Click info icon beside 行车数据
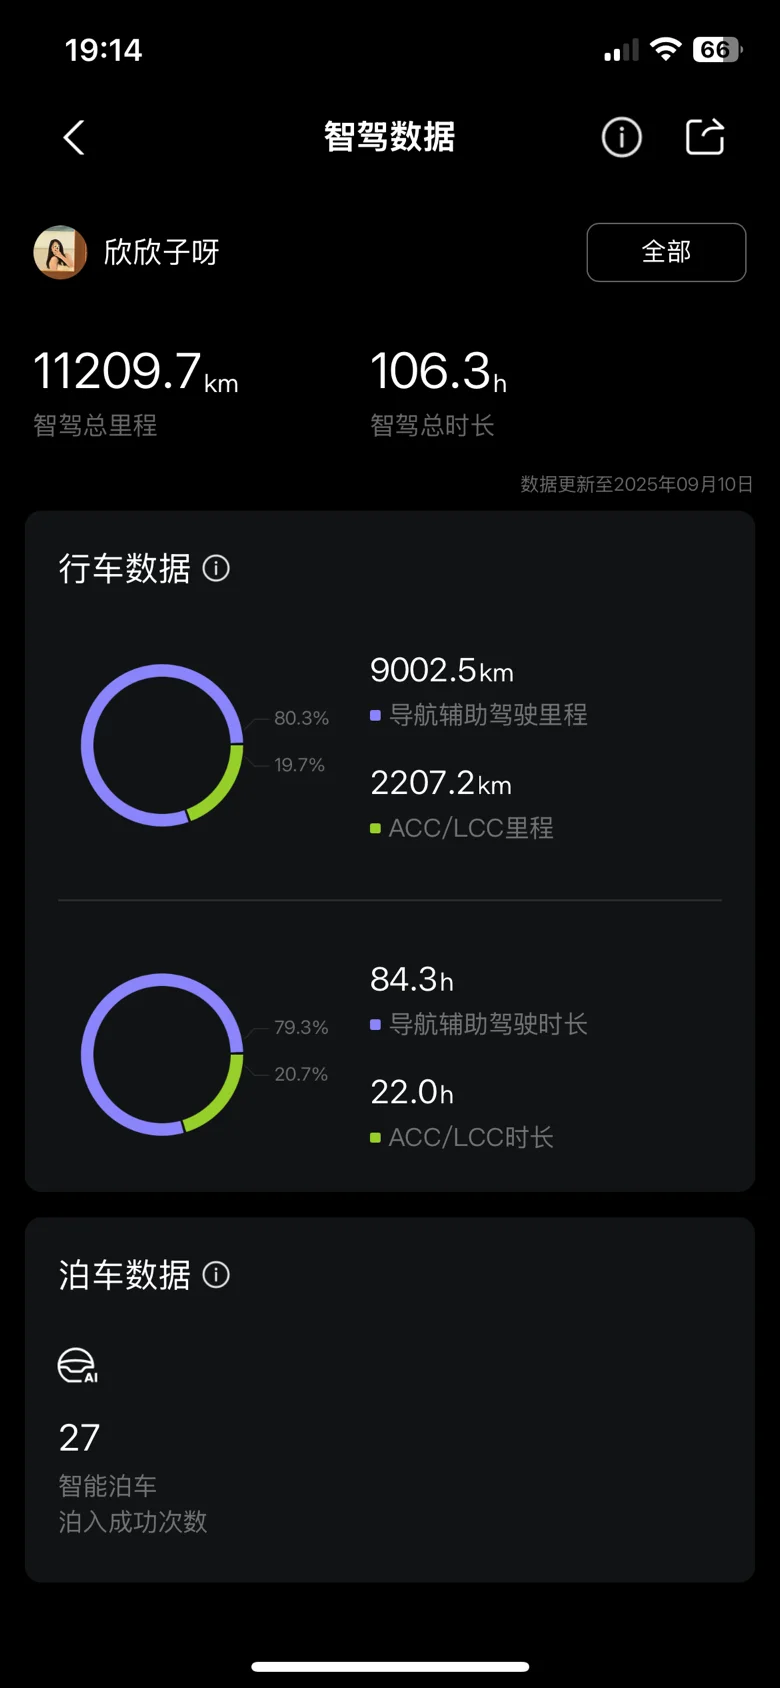 (216, 569)
